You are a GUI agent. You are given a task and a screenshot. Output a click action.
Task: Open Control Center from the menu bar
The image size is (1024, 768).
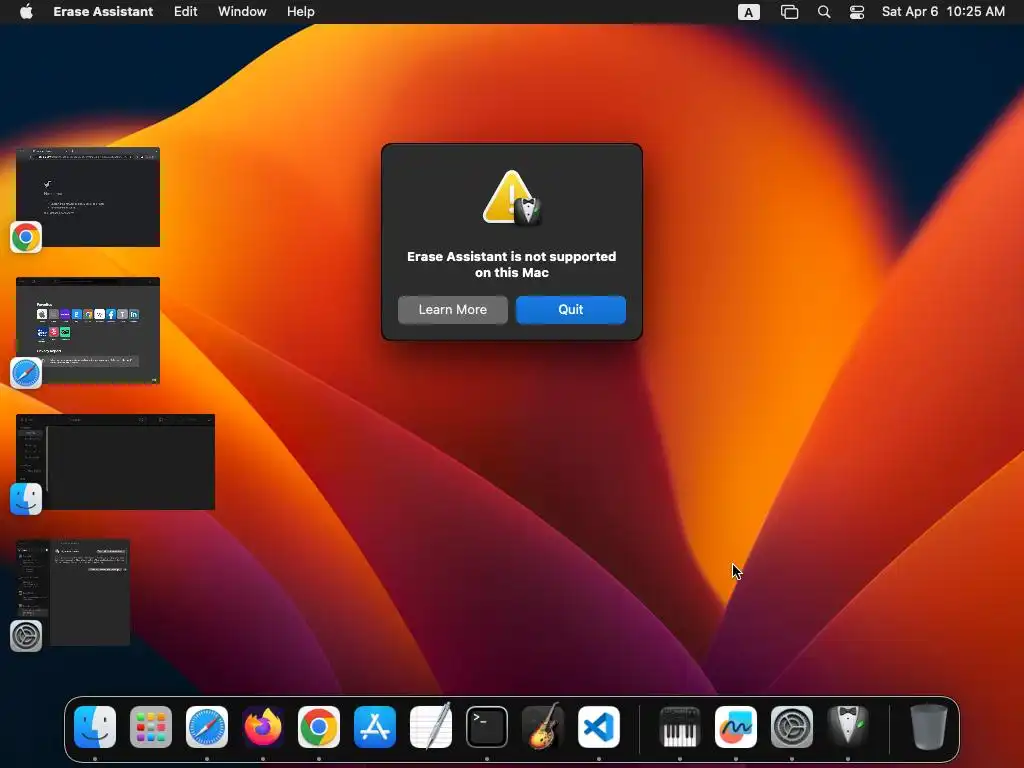pos(857,12)
